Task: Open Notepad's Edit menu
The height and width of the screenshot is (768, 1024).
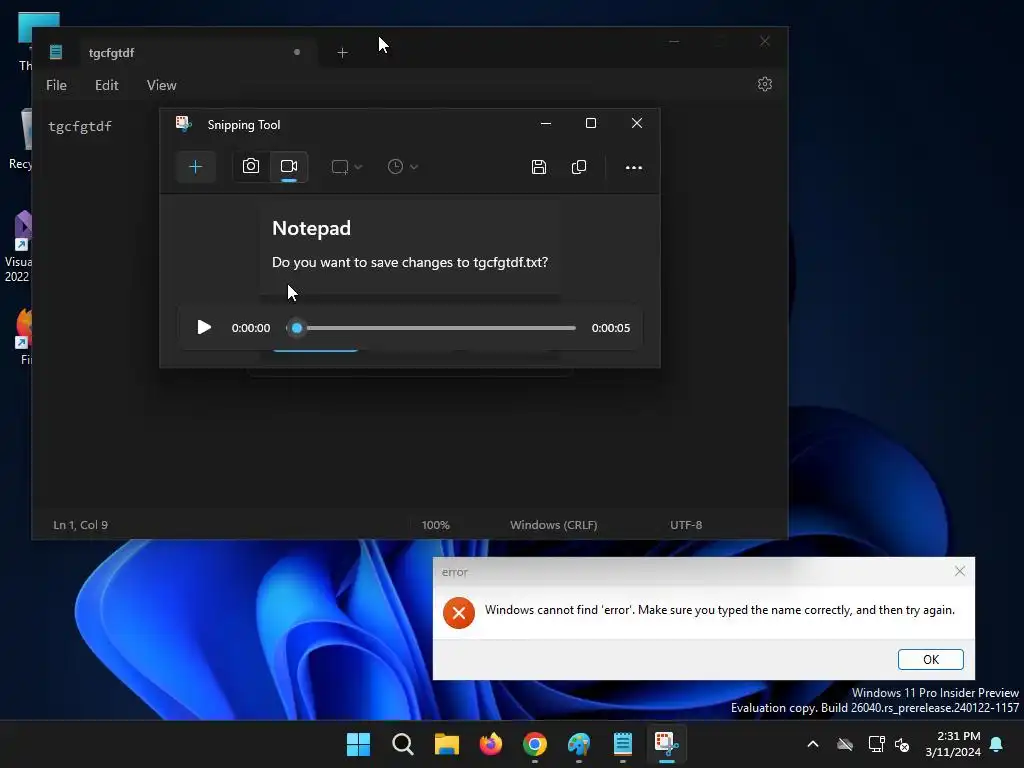Action: pos(106,86)
